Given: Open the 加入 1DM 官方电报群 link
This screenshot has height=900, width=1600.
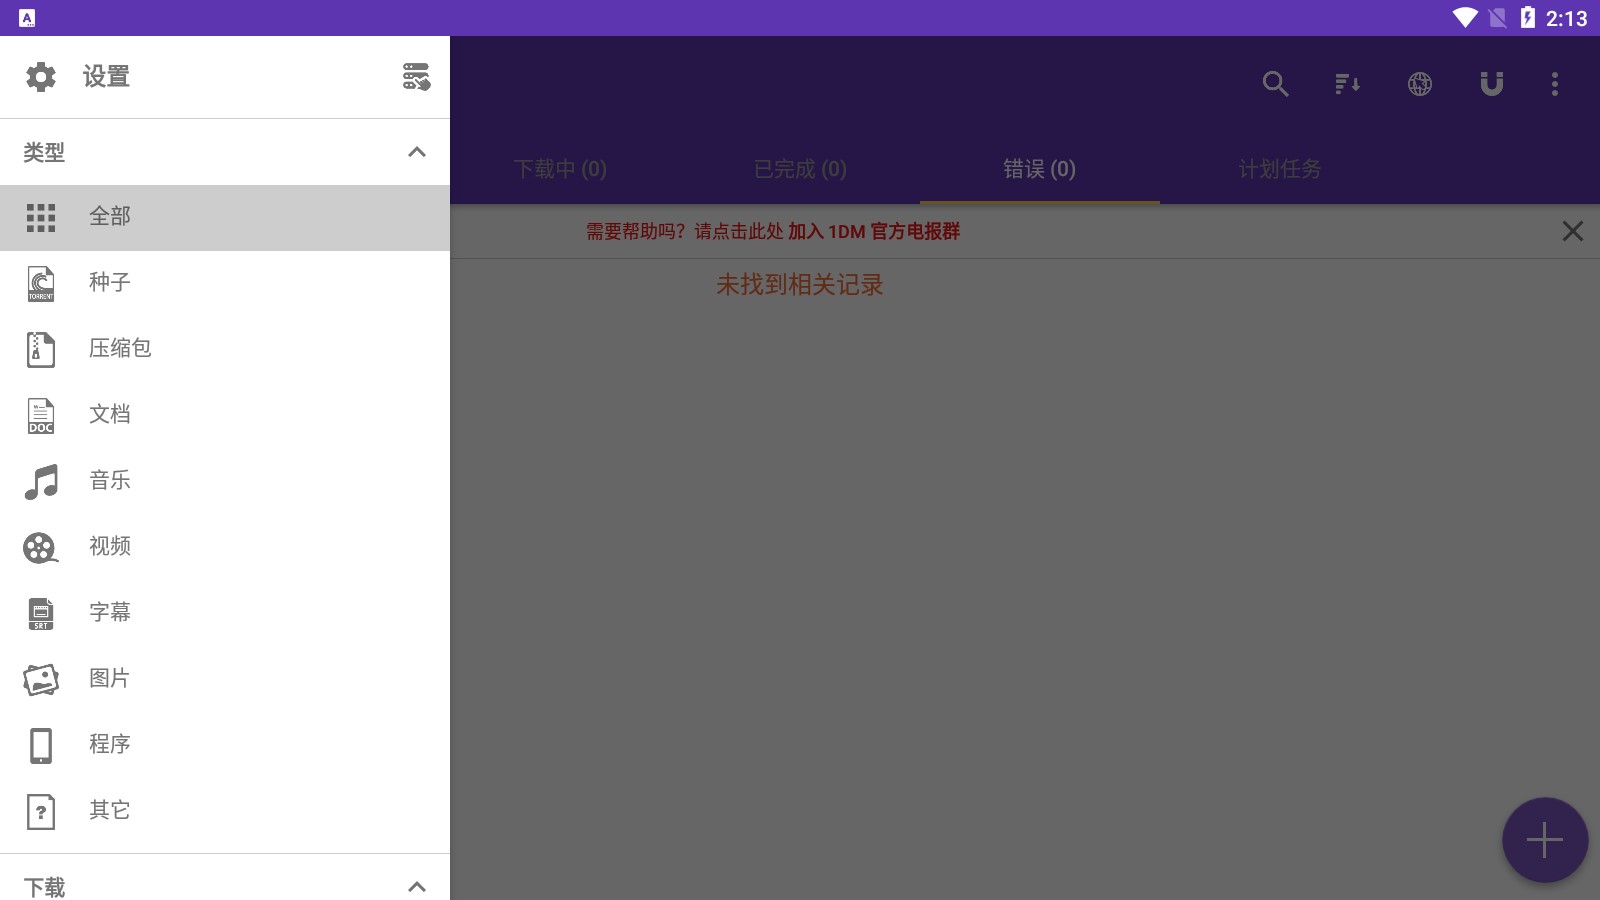Looking at the screenshot, I should click(874, 232).
